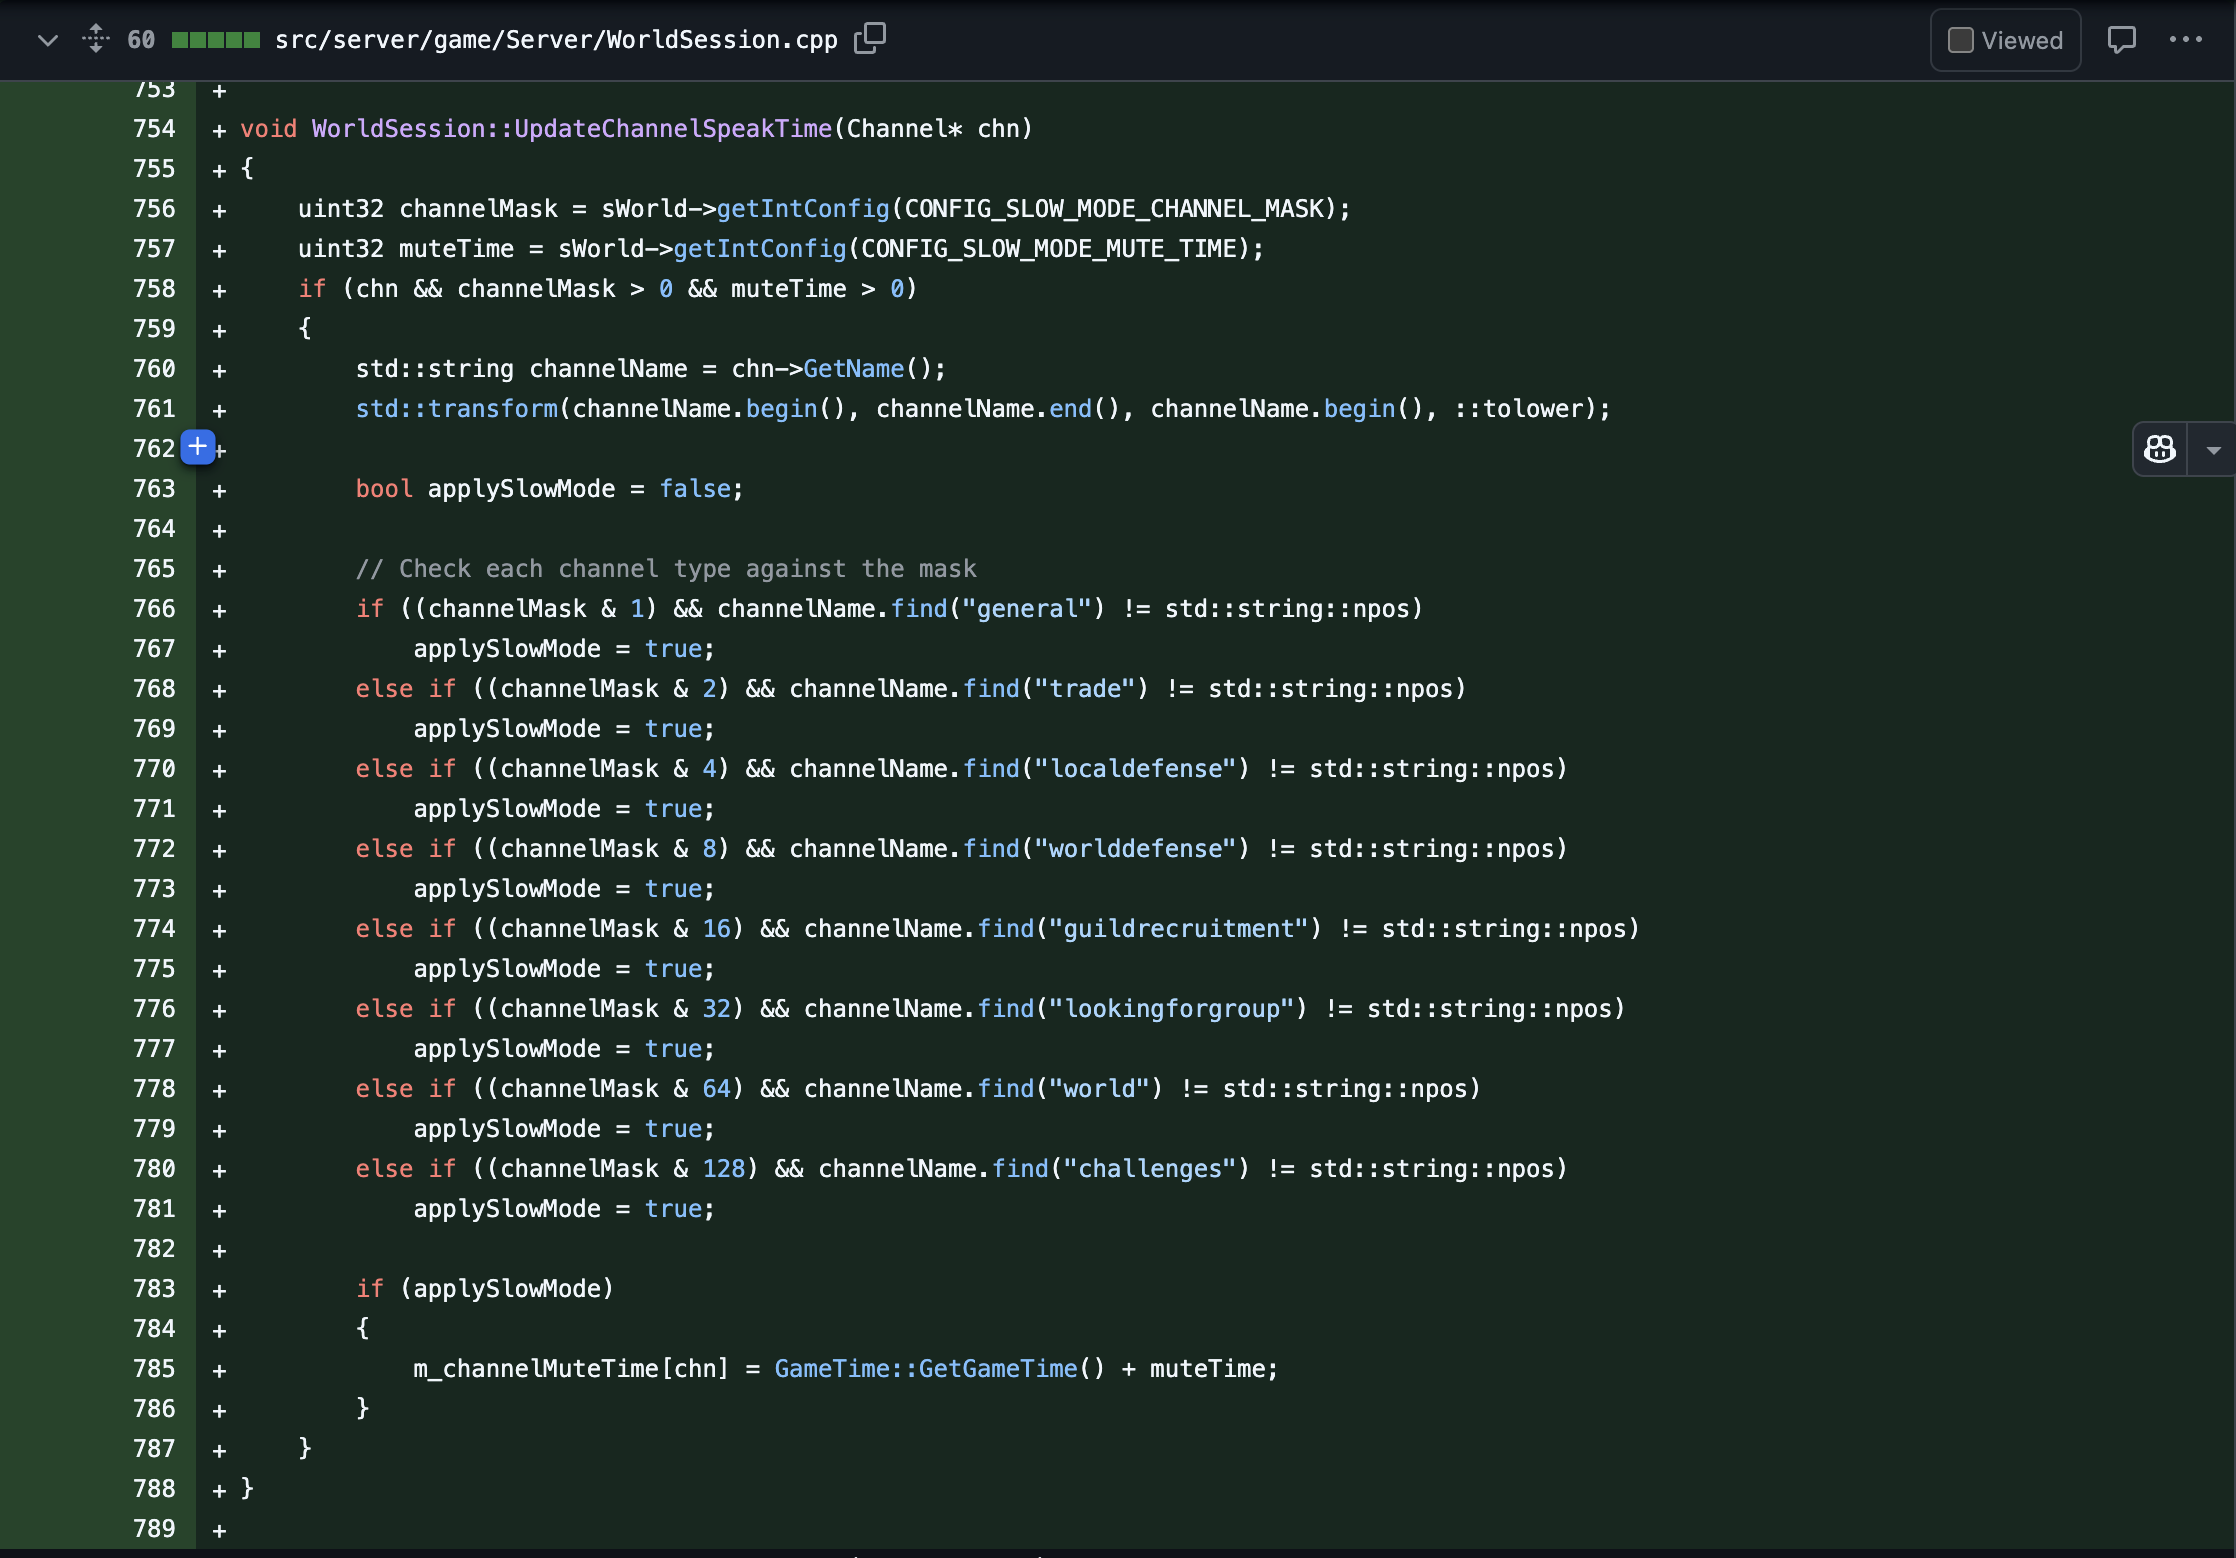Open Copilot dropdown arrow on right
Viewport: 2236px width, 1558px height.
click(2213, 450)
